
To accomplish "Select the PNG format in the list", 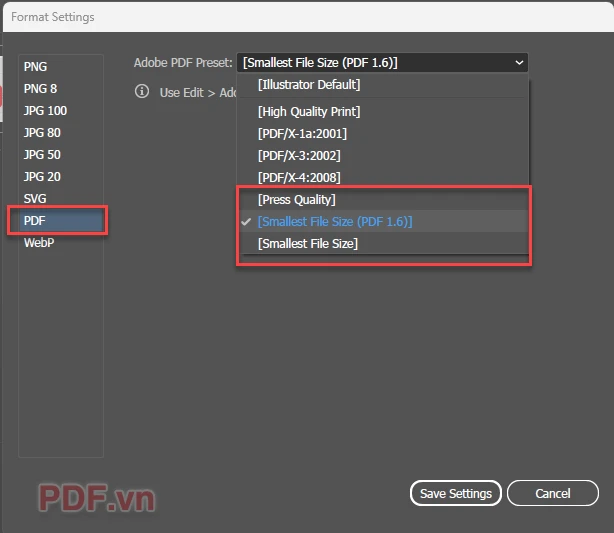I will tap(61, 67).
